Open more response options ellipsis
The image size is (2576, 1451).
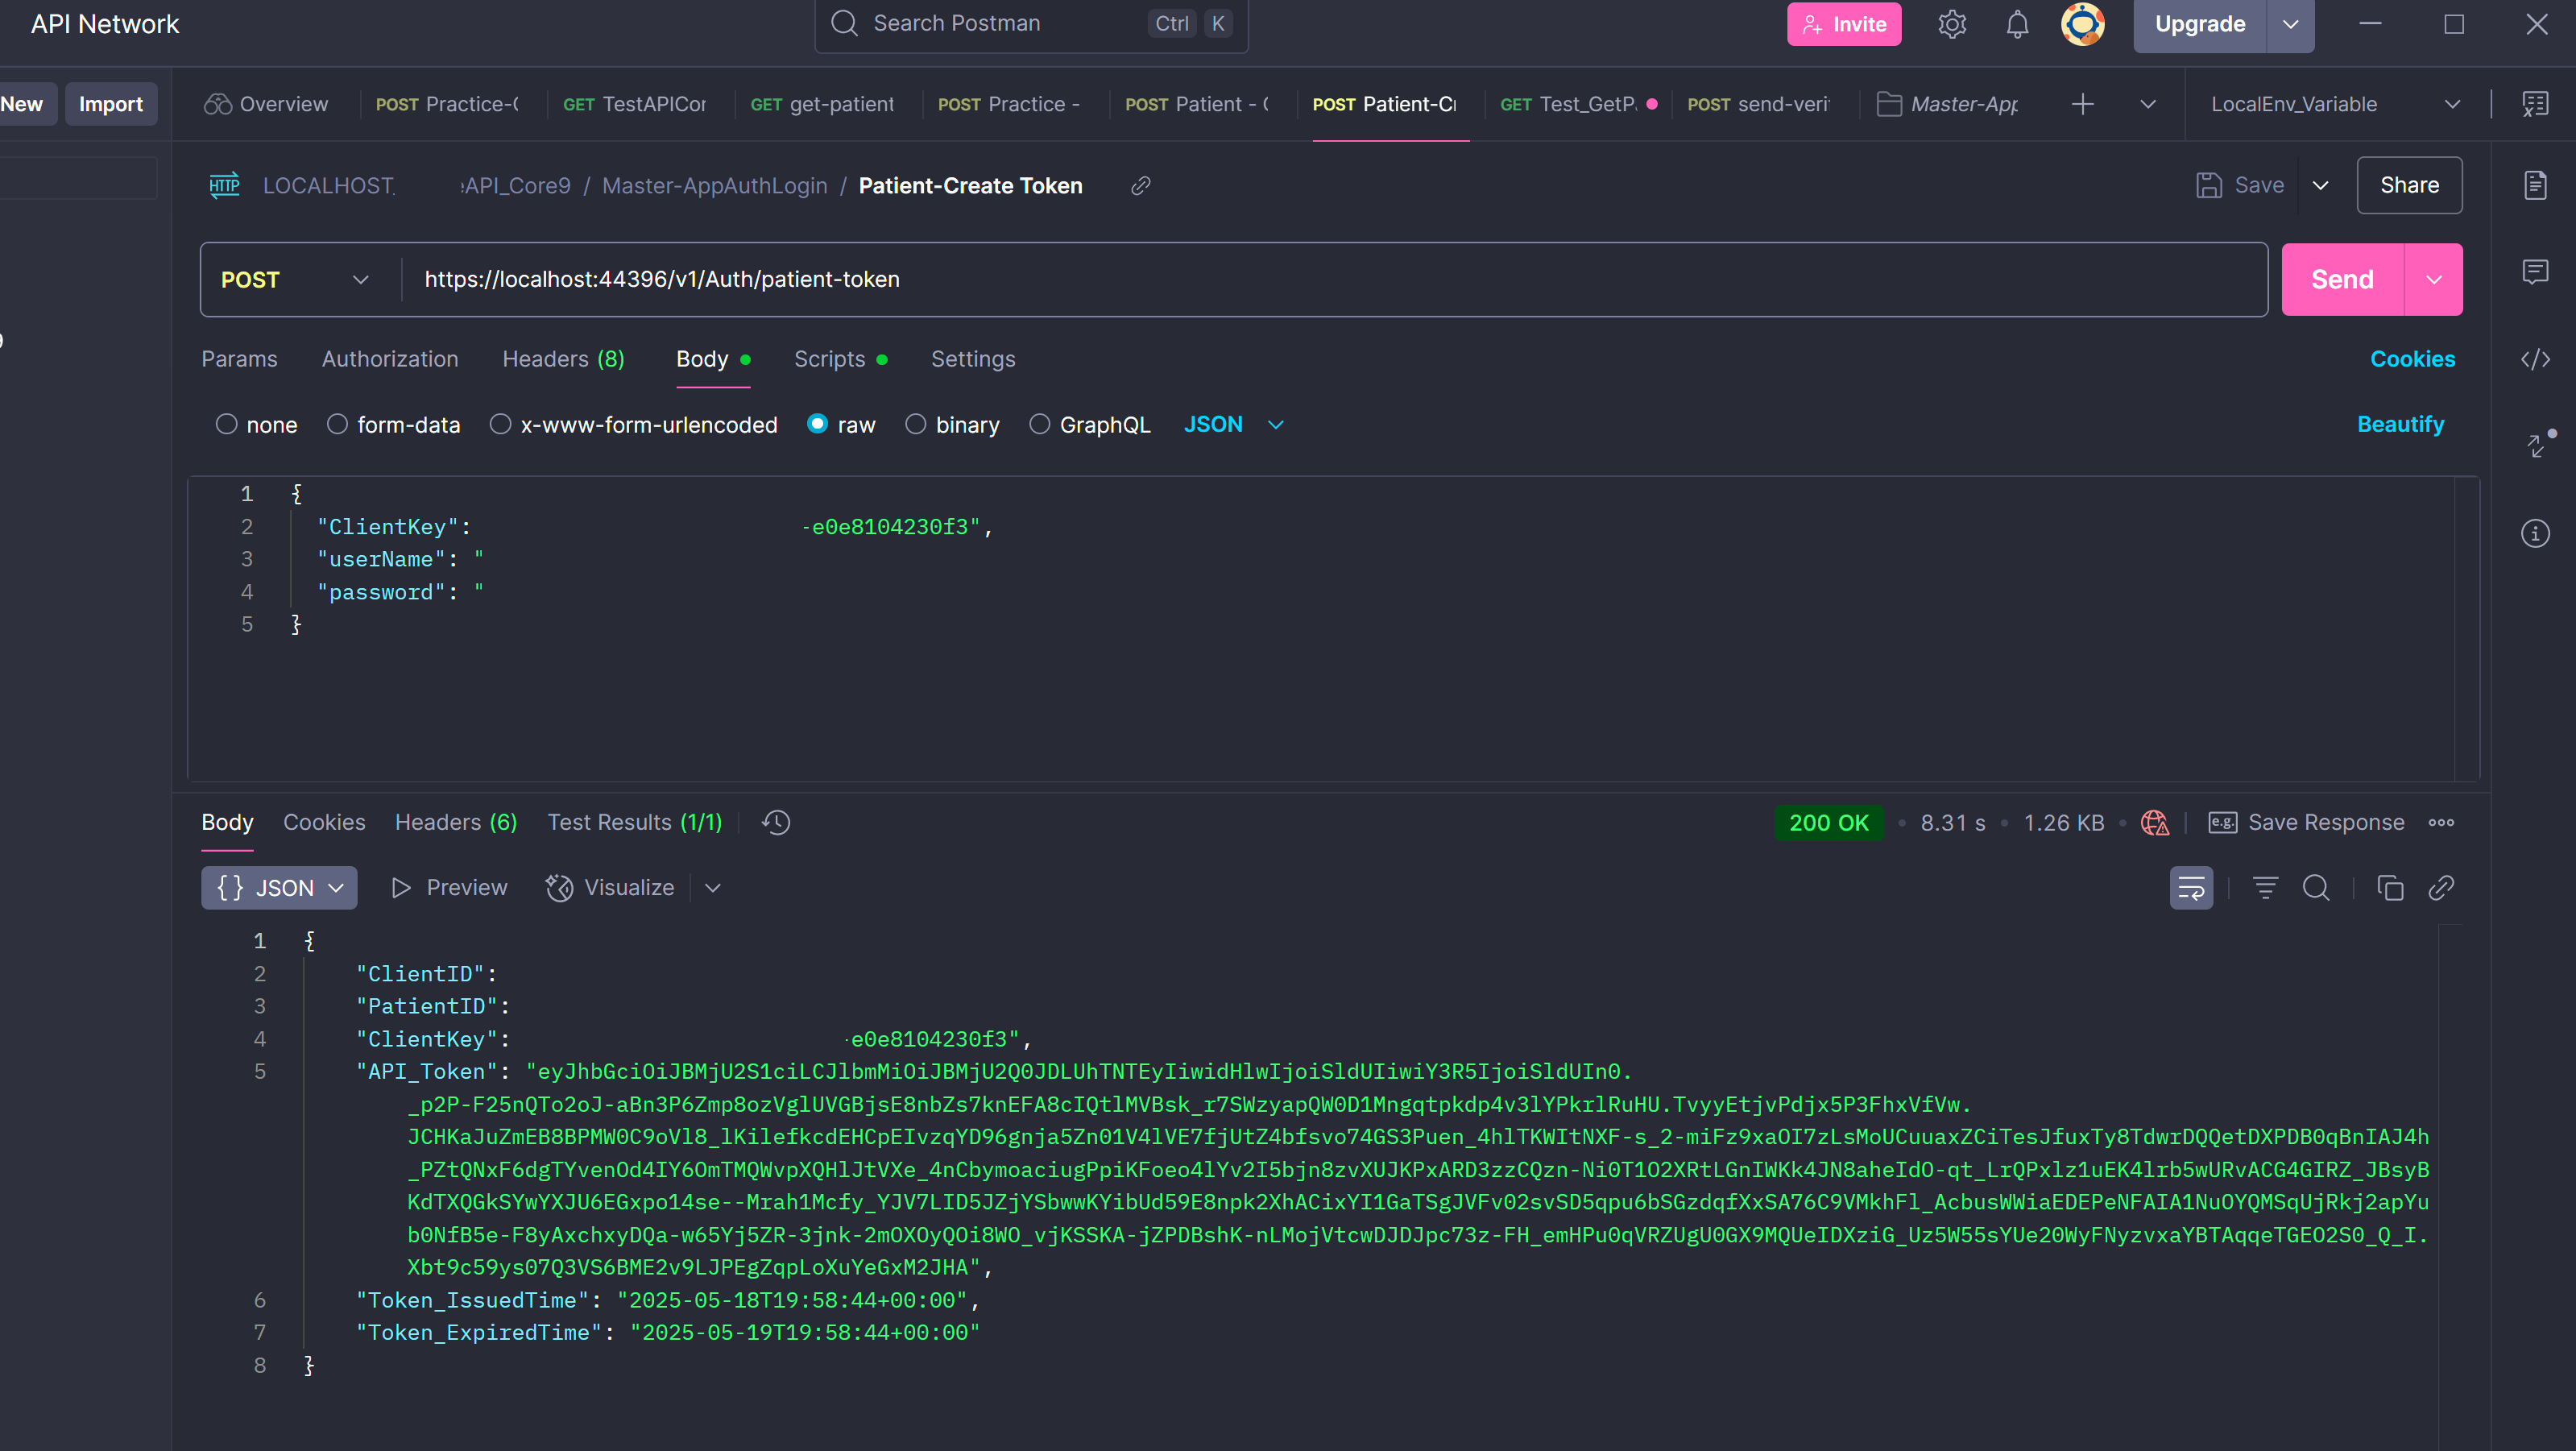[2441, 823]
